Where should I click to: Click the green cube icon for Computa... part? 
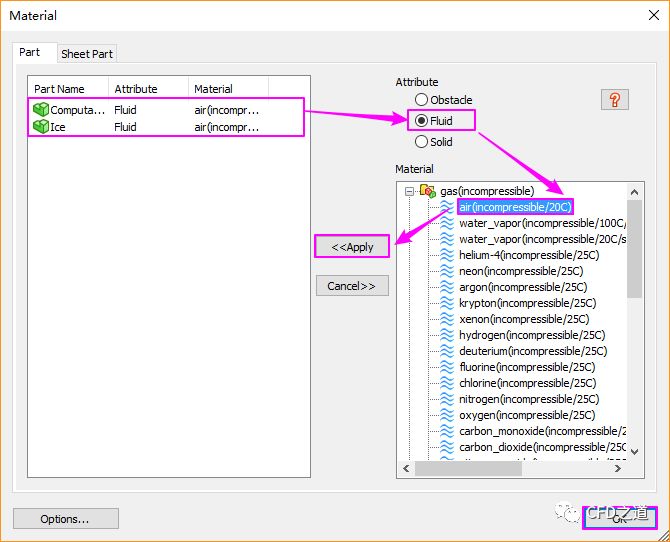tap(41, 110)
